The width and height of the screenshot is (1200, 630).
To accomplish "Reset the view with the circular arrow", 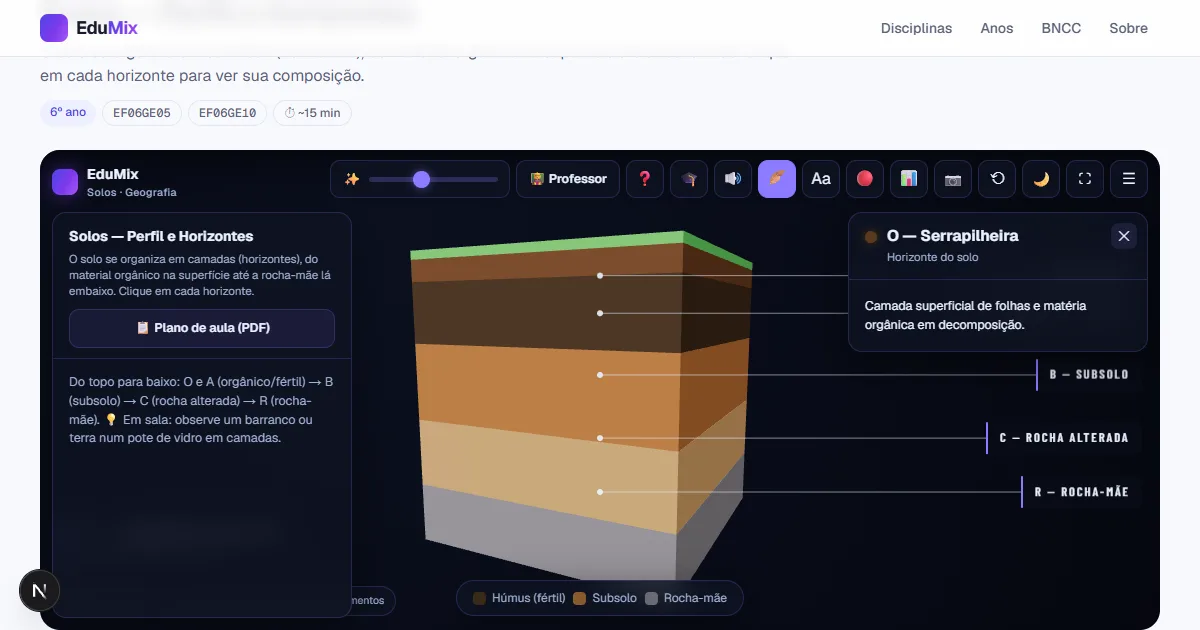I will click(997, 179).
